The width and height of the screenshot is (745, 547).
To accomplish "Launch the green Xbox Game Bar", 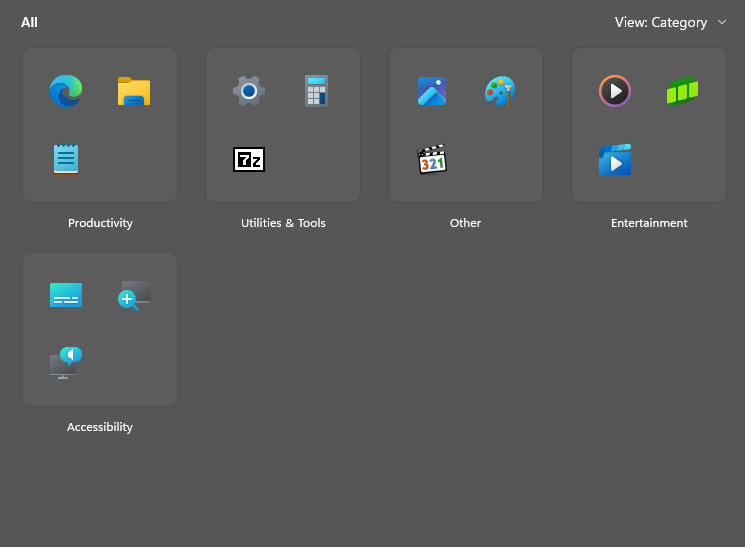I will tap(682, 92).
